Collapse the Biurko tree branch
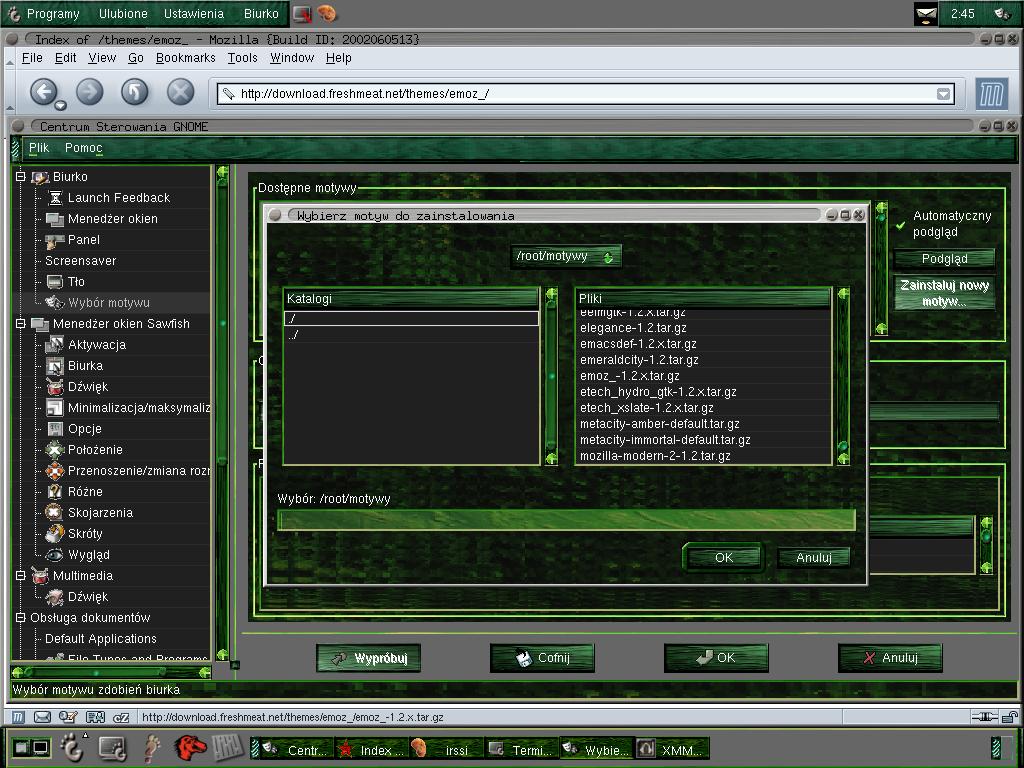This screenshot has height=768, width=1024. (20, 176)
